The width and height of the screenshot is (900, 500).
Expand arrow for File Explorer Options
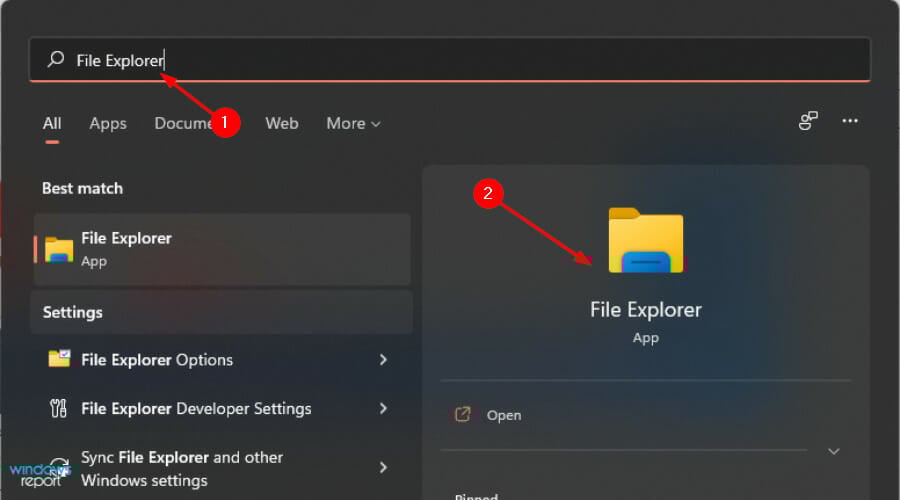pos(383,360)
